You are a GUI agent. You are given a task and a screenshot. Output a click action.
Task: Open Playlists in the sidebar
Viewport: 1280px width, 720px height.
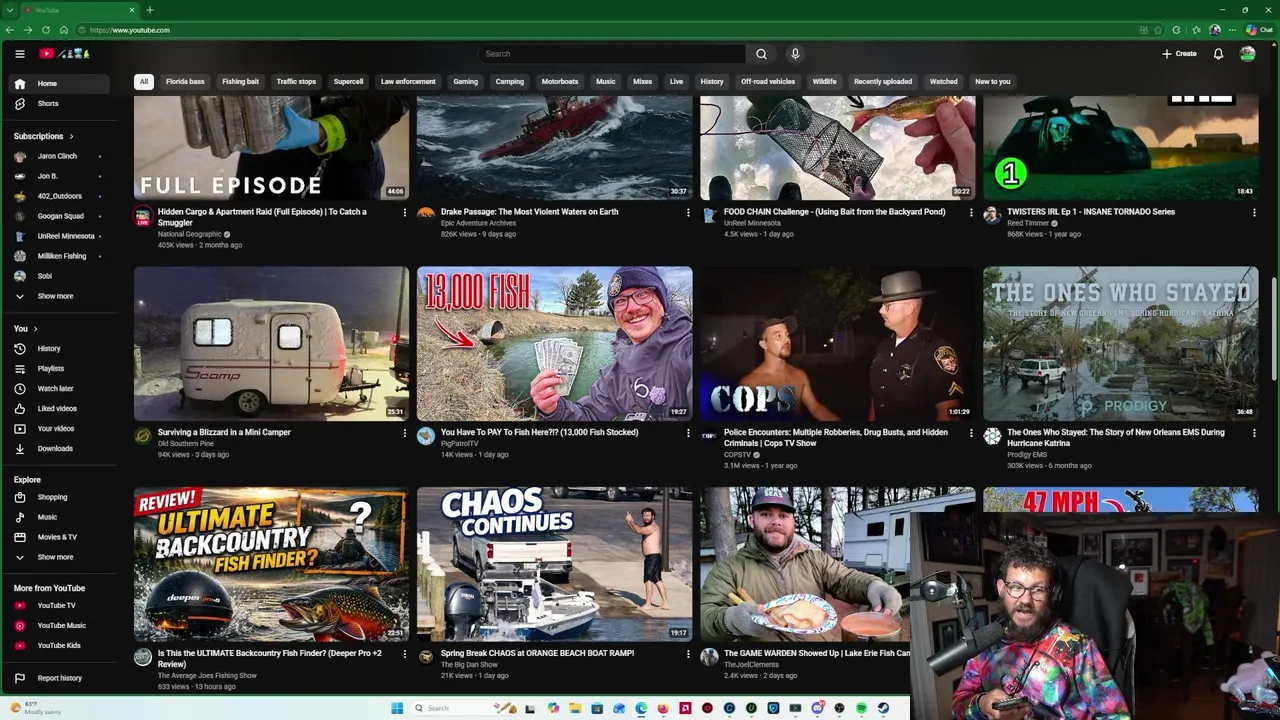[x=60, y=369]
